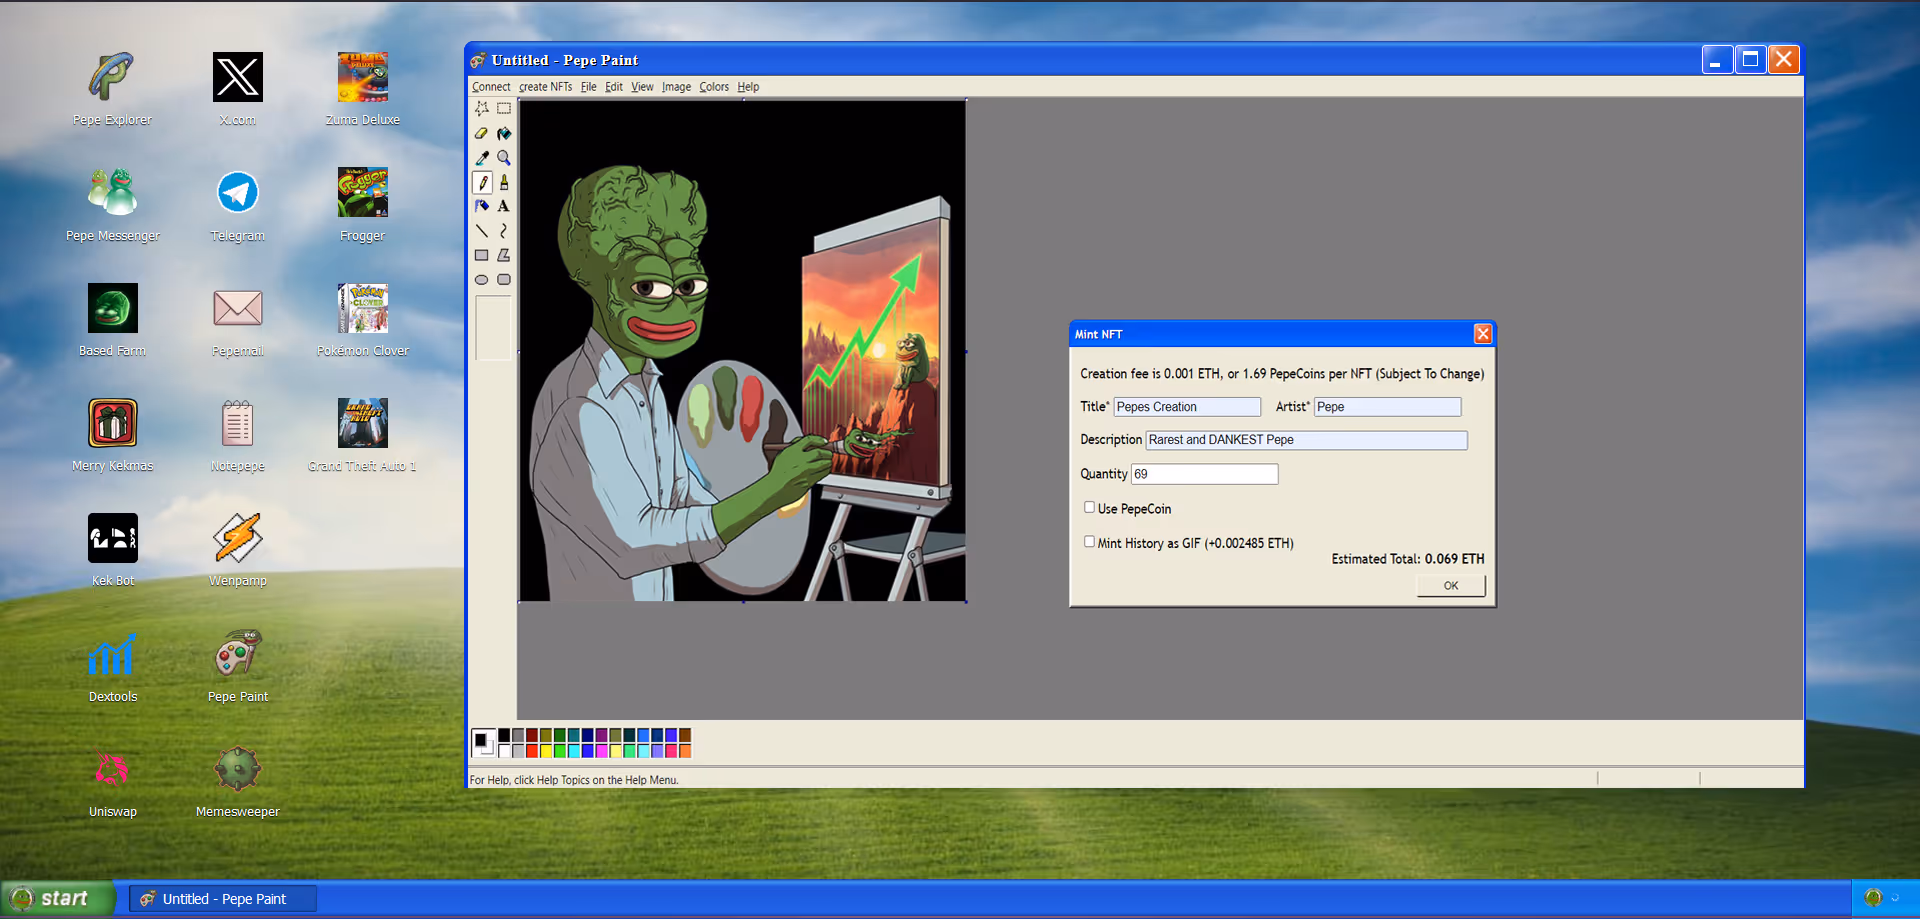The width and height of the screenshot is (1920, 919).
Task: Enable the Use PepeCoin checkbox
Action: click(x=1089, y=508)
